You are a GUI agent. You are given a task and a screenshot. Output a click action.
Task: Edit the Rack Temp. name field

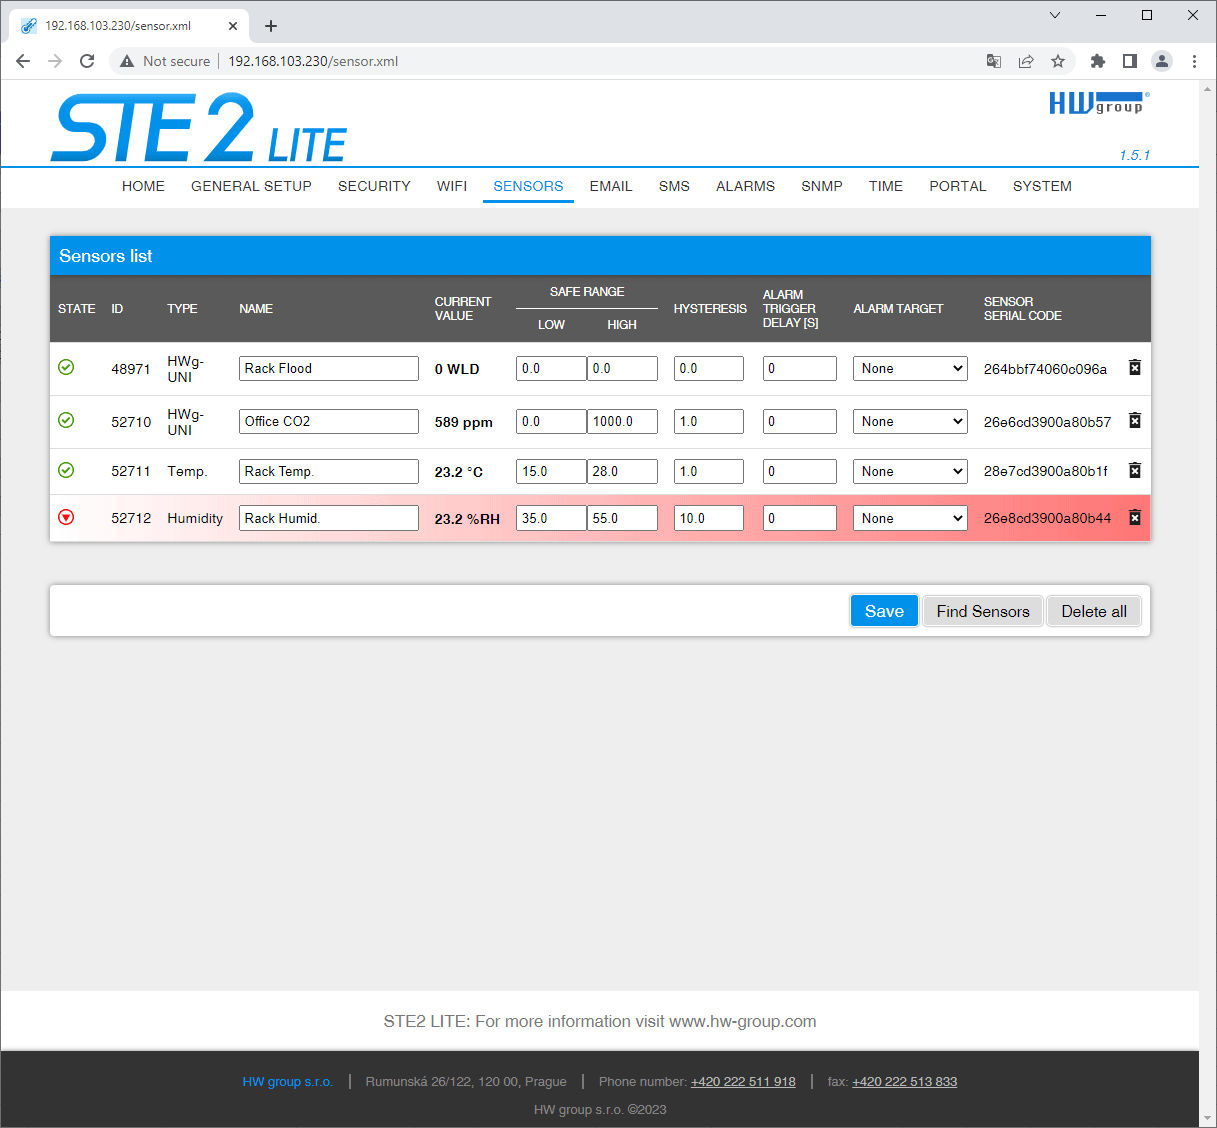point(328,472)
